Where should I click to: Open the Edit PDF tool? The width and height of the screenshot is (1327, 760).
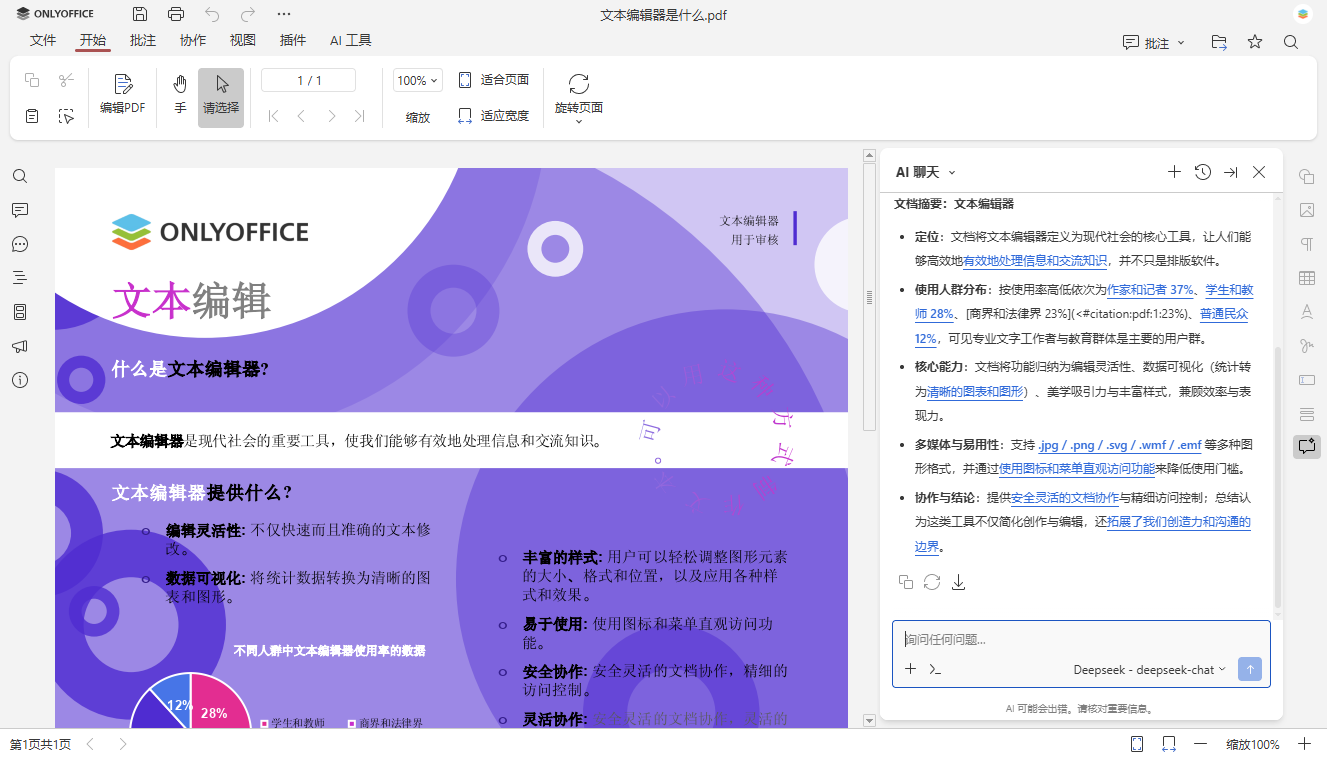pos(123,94)
